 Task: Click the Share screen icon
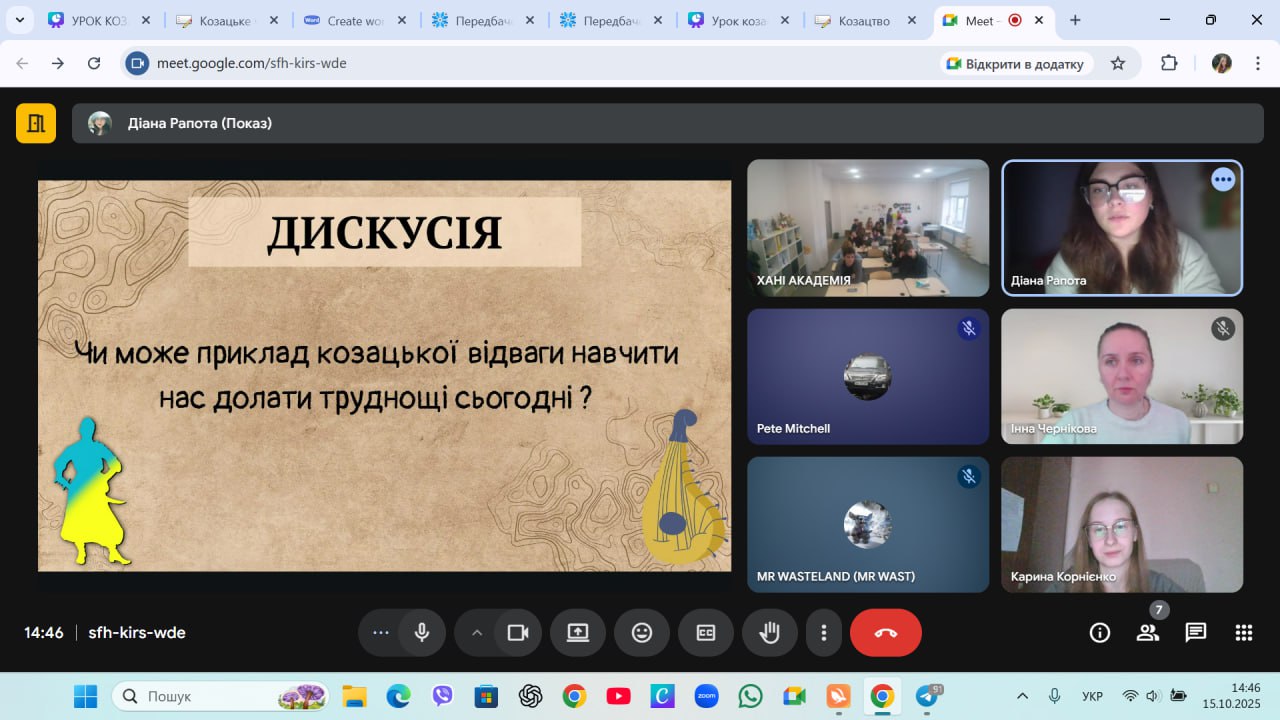point(578,633)
